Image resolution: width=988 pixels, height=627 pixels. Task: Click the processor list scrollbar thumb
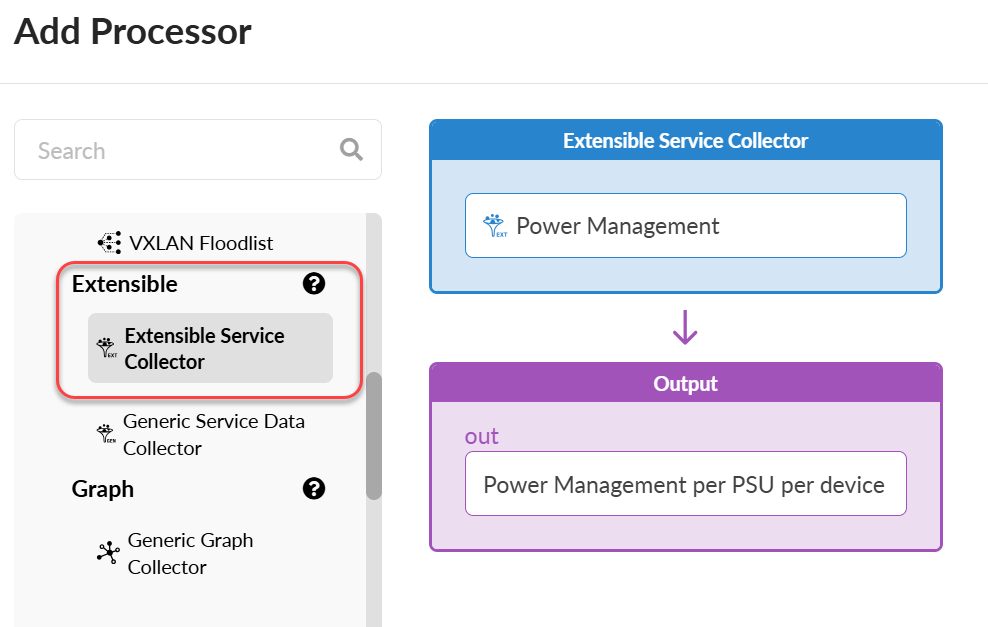pyautogui.click(x=374, y=435)
